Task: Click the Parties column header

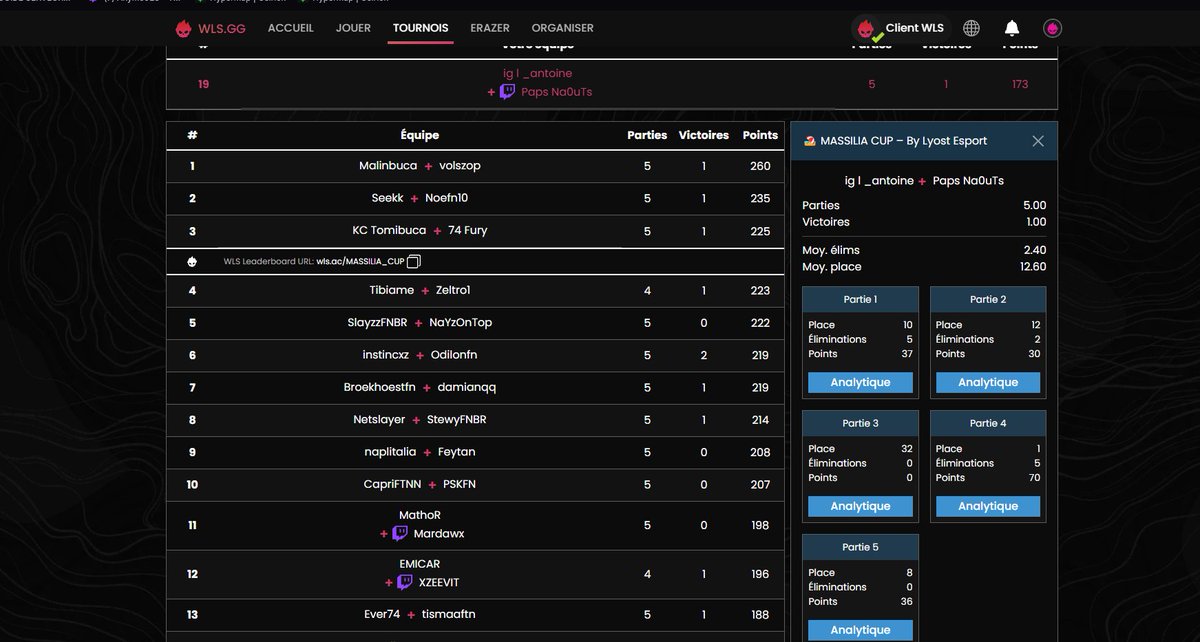Action: (x=647, y=135)
